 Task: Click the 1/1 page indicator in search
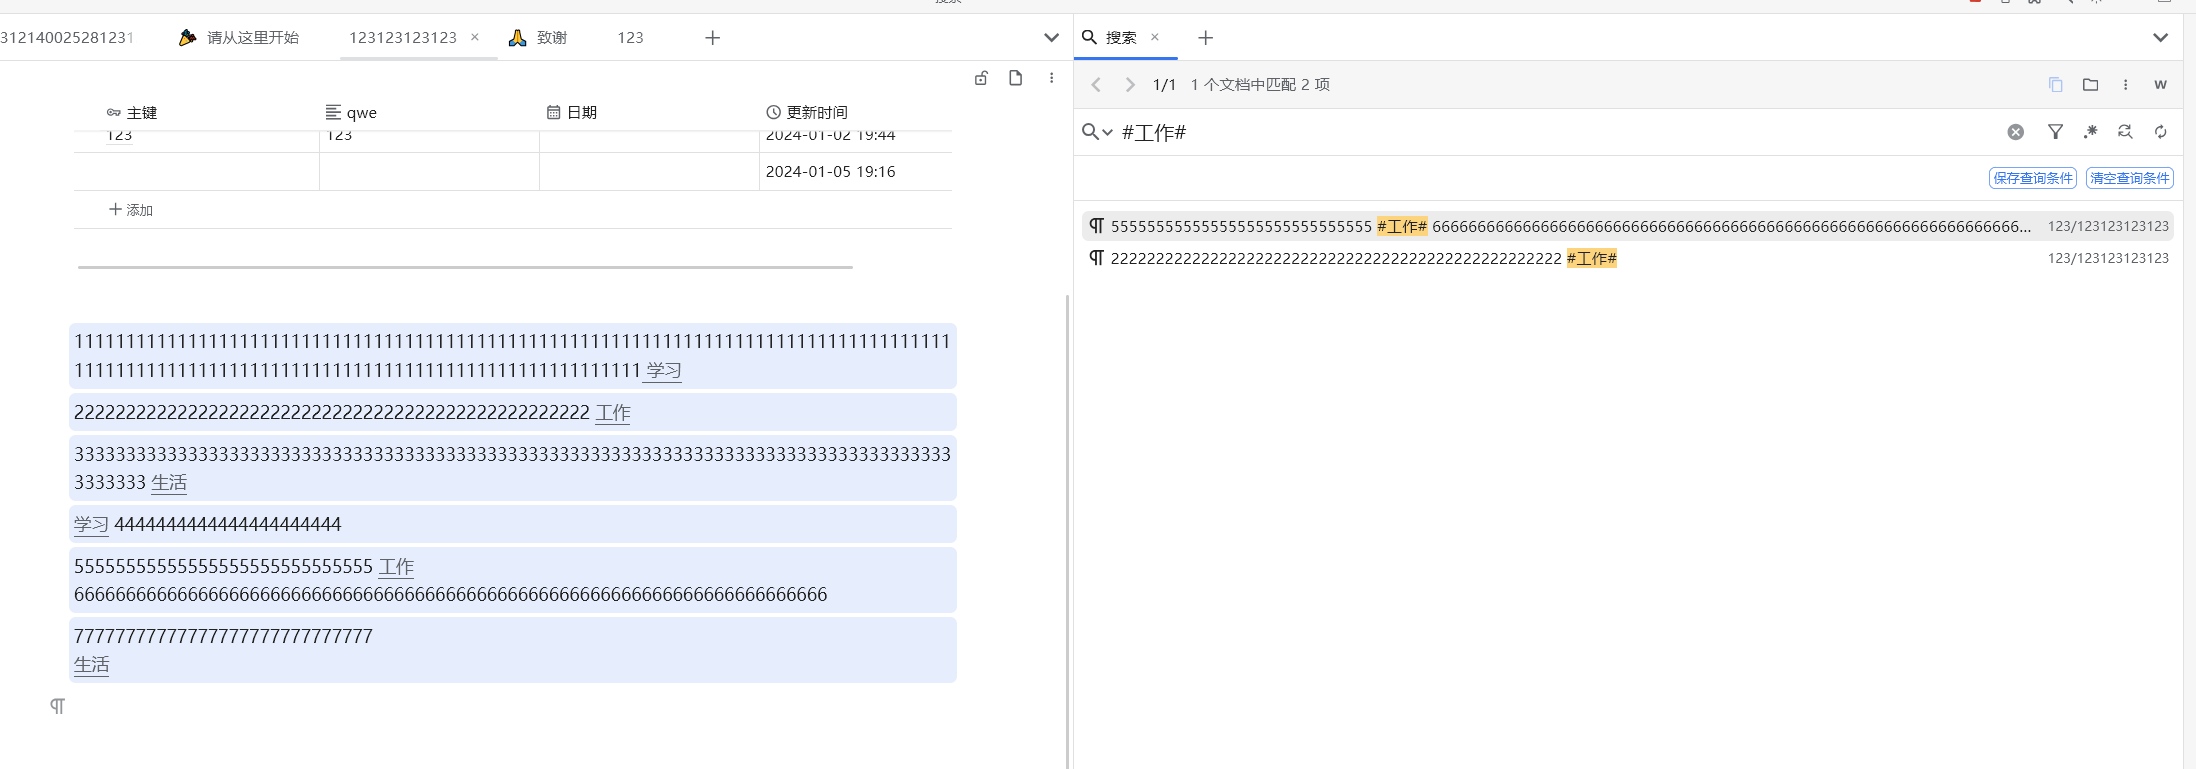(1164, 85)
